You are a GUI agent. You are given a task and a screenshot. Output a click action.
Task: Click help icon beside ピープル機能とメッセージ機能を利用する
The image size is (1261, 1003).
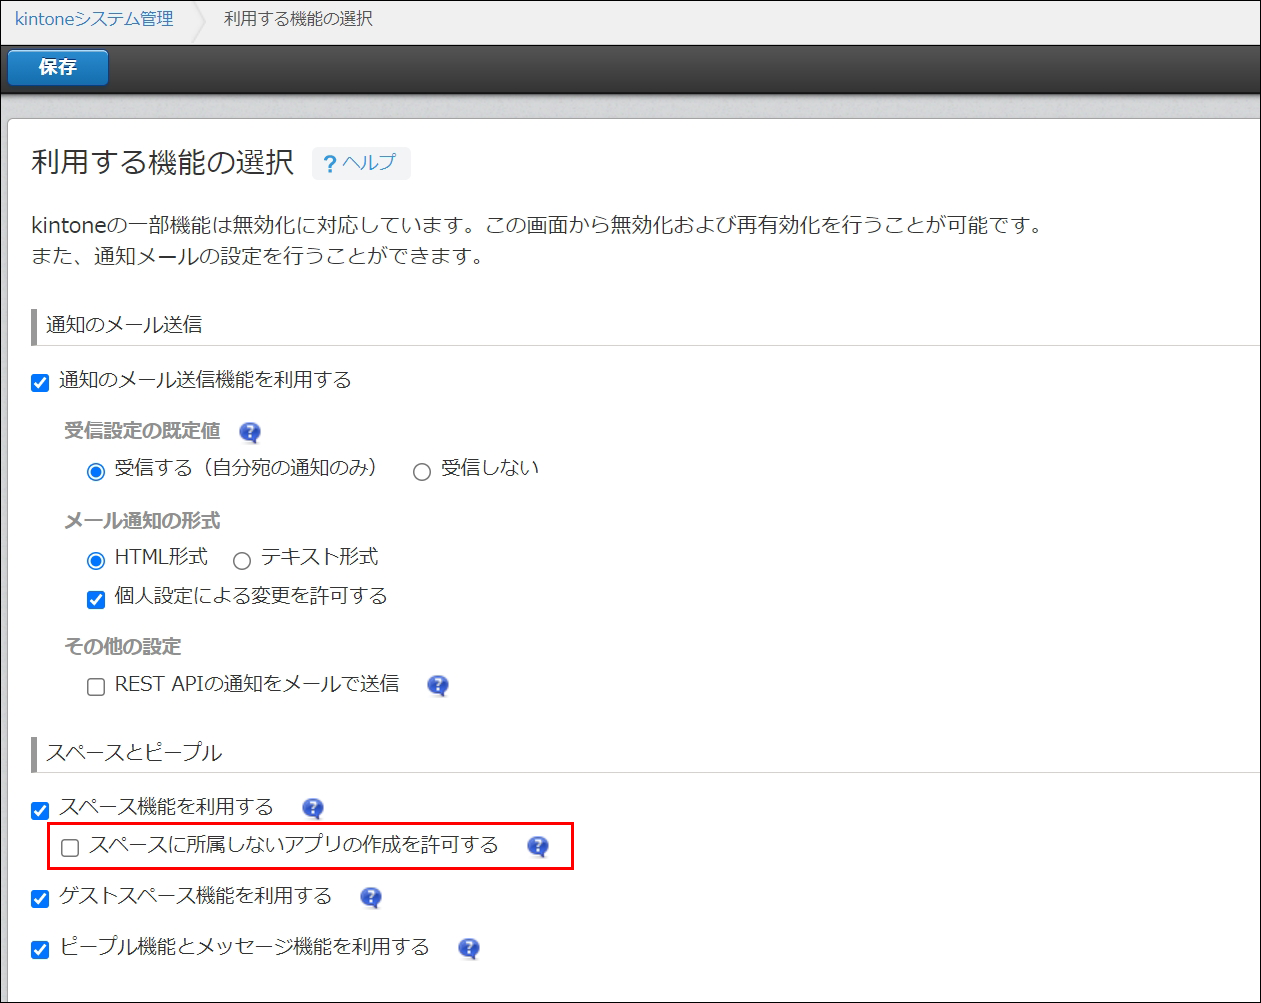pos(468,948)
